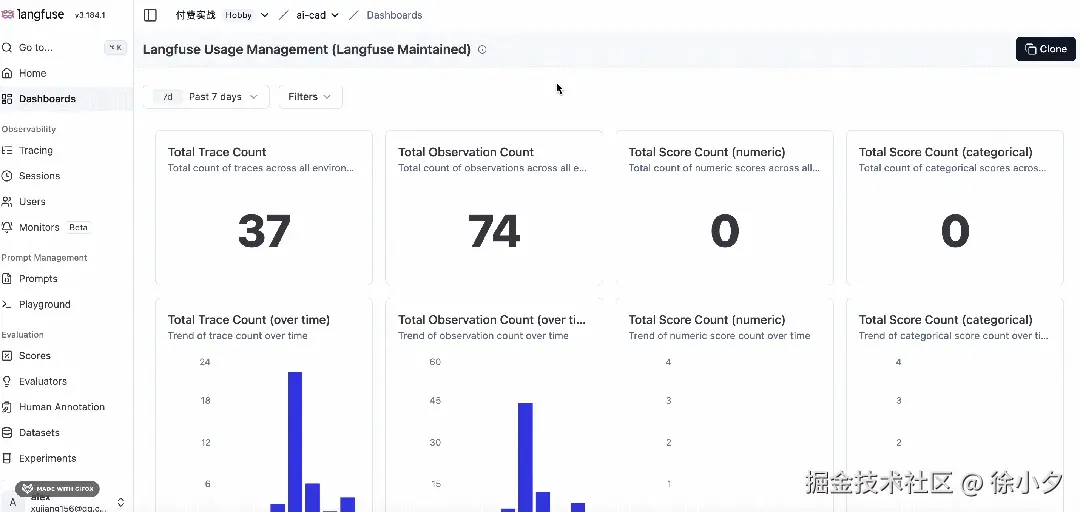Click the Total Trace Count (over time) heading

(249, 320)
